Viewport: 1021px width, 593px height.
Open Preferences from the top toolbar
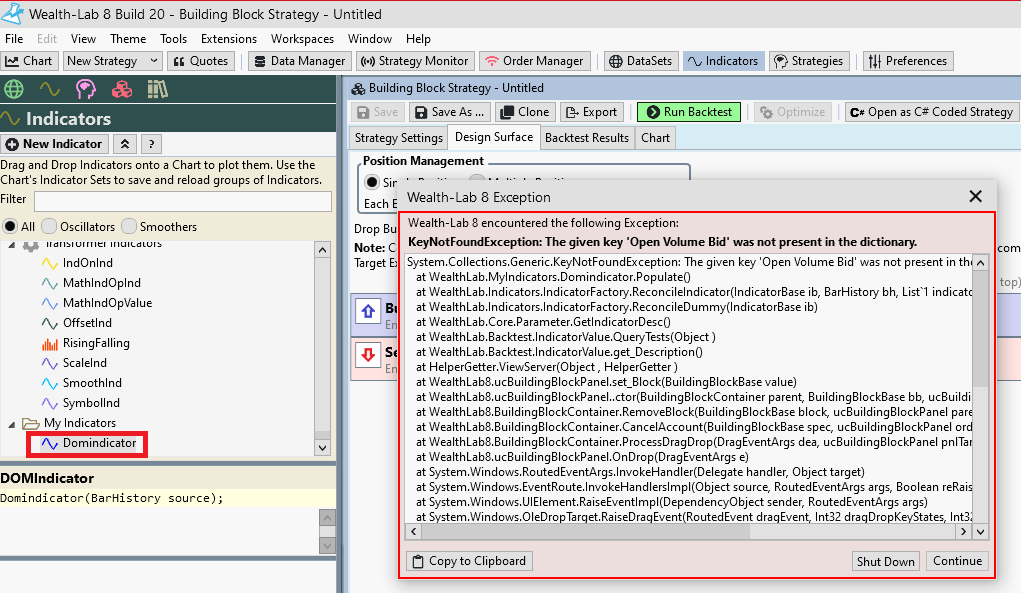click(907, 61)
